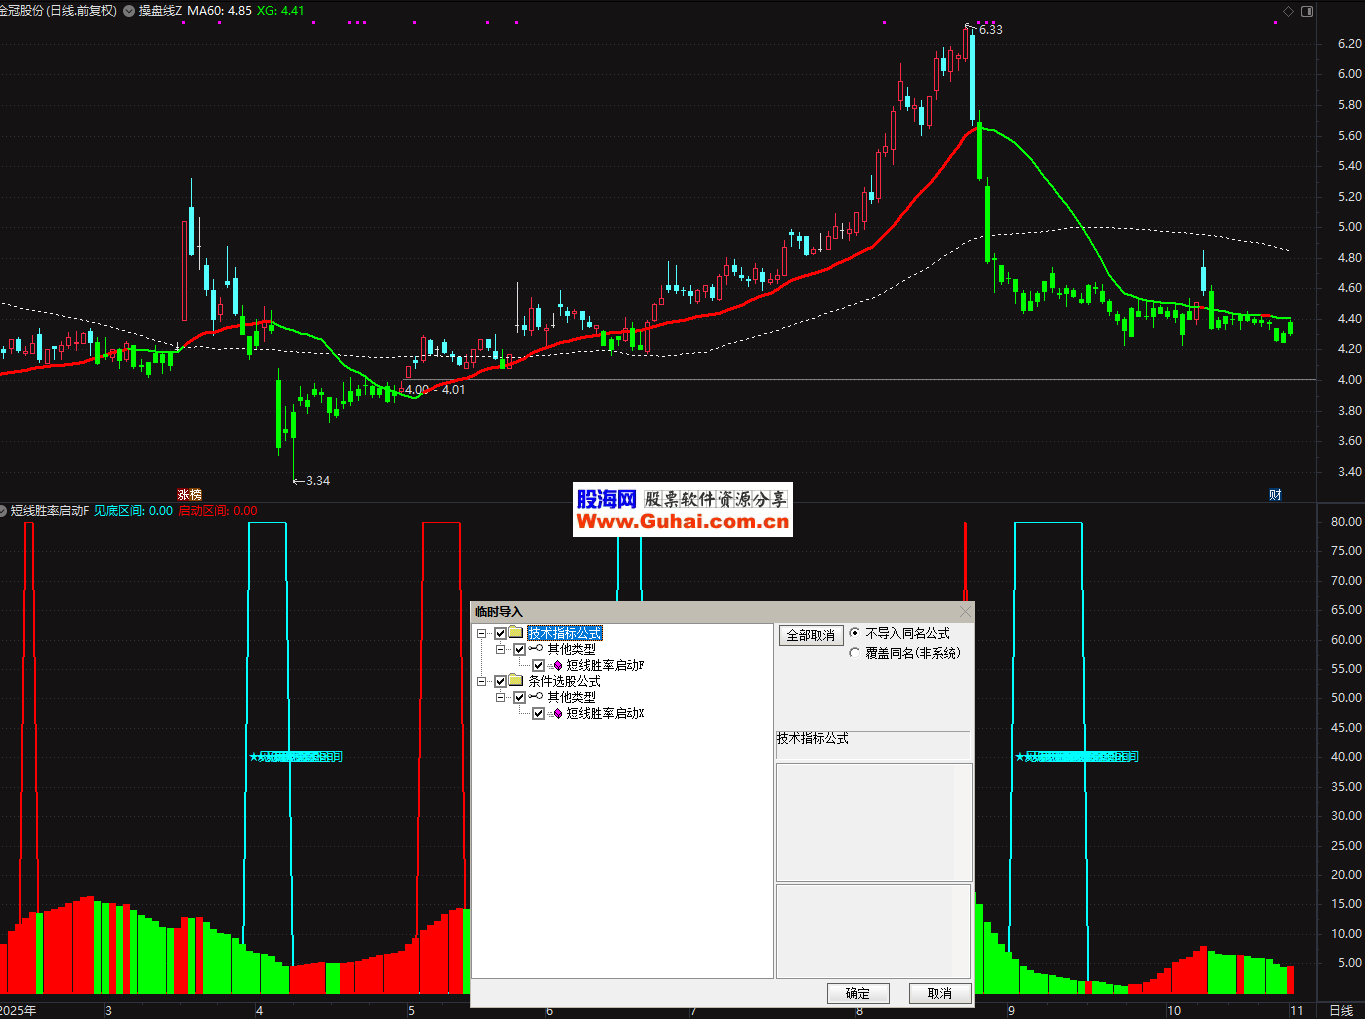Click the 4.00 - 4.01 price label

click(x=435, y=390)
